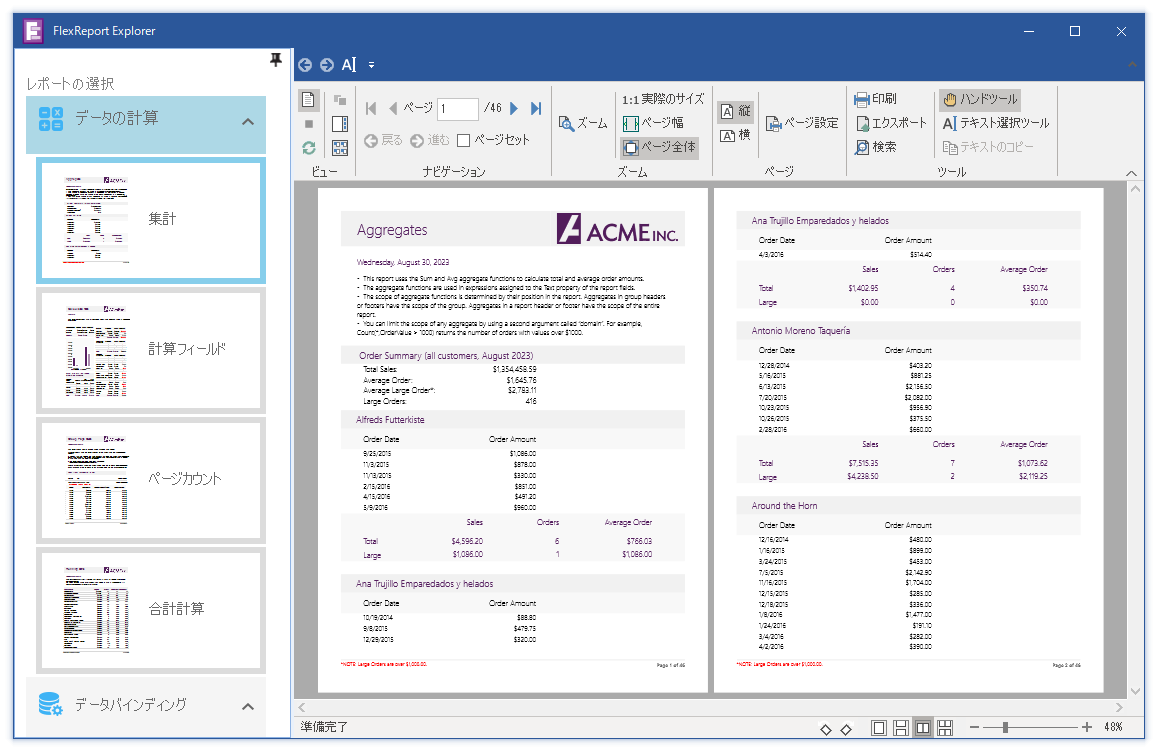Screen dimensions: 1162x756
Task: Go to the previous page
Action: tap(393, 108)
